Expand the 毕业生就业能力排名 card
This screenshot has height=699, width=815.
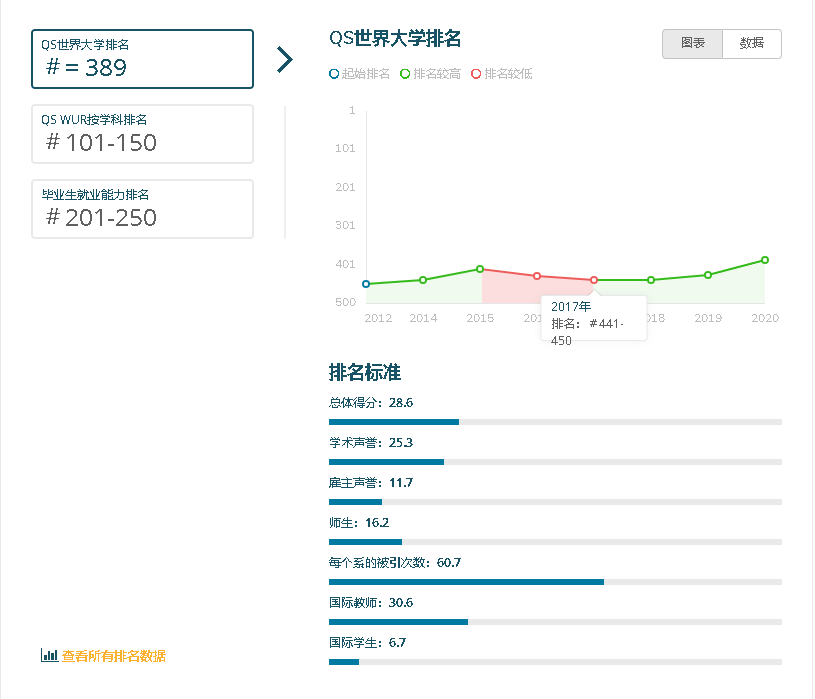coord(142,208)
